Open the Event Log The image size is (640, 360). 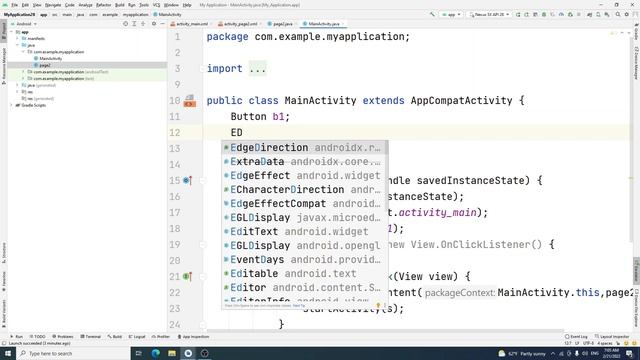tap(576, 337)
